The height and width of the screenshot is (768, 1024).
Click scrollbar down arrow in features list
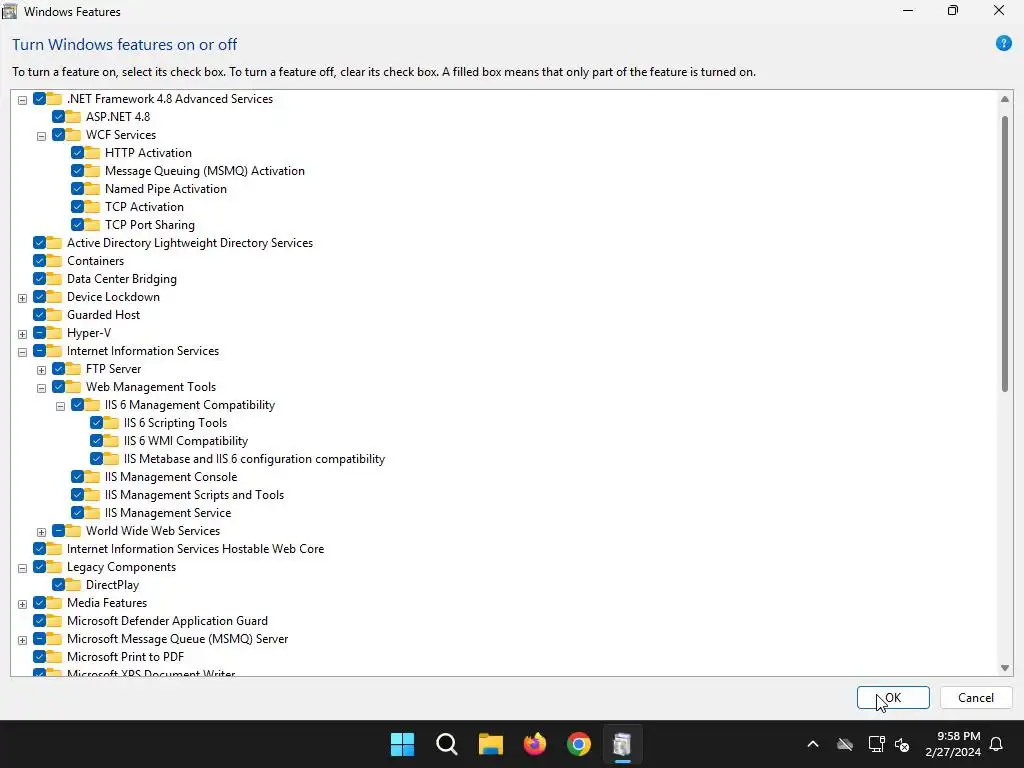(1004, 667)
